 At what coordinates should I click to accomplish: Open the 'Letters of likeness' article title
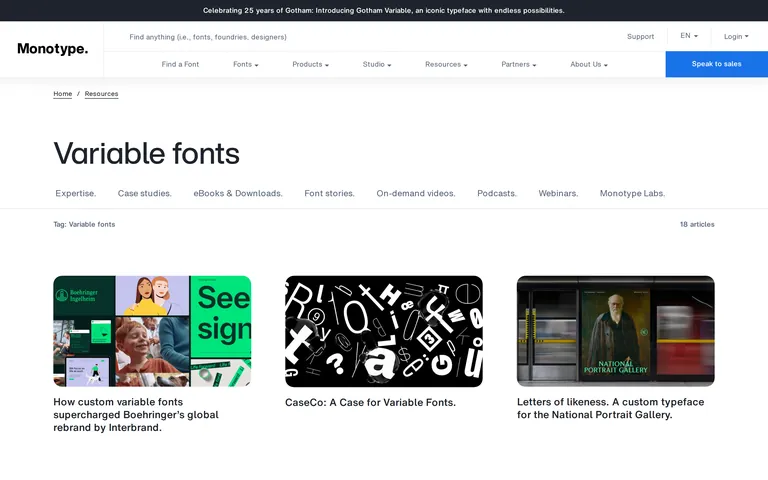coord(611,408)
